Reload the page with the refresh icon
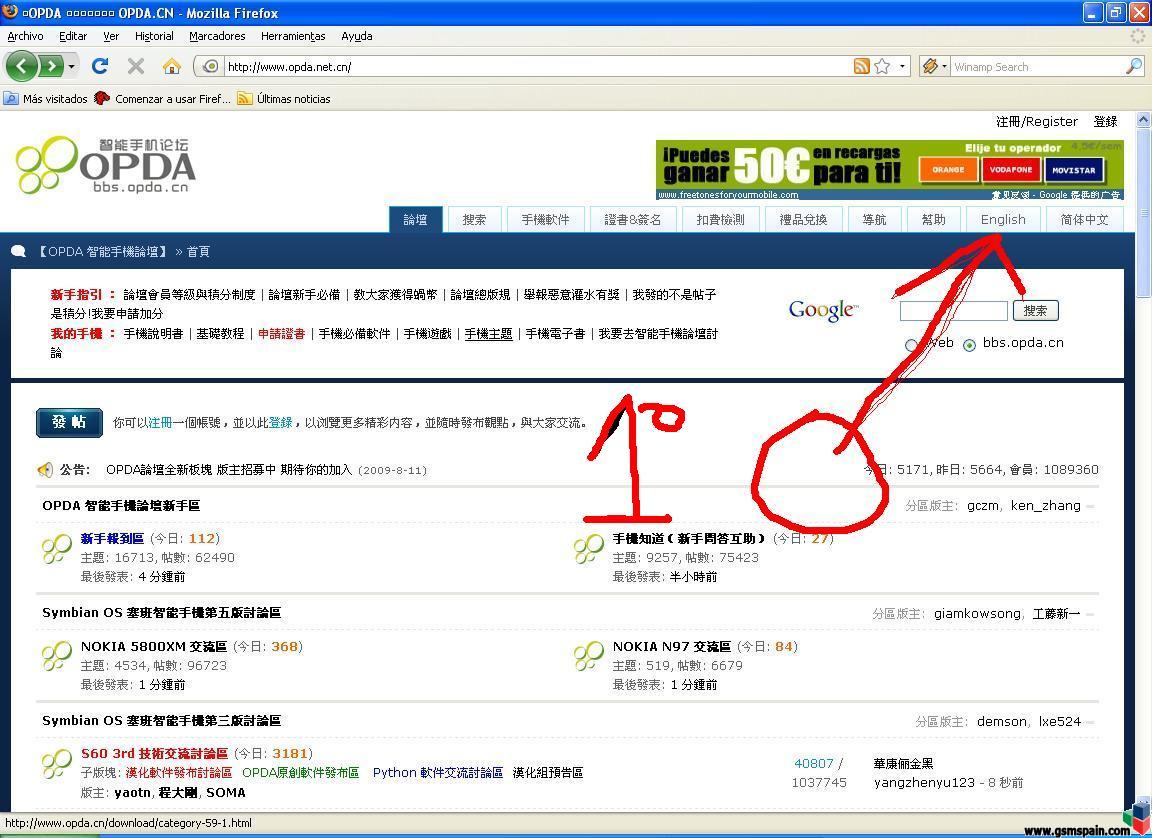The height and width of the screenshot is (838, 1152). 100,66
